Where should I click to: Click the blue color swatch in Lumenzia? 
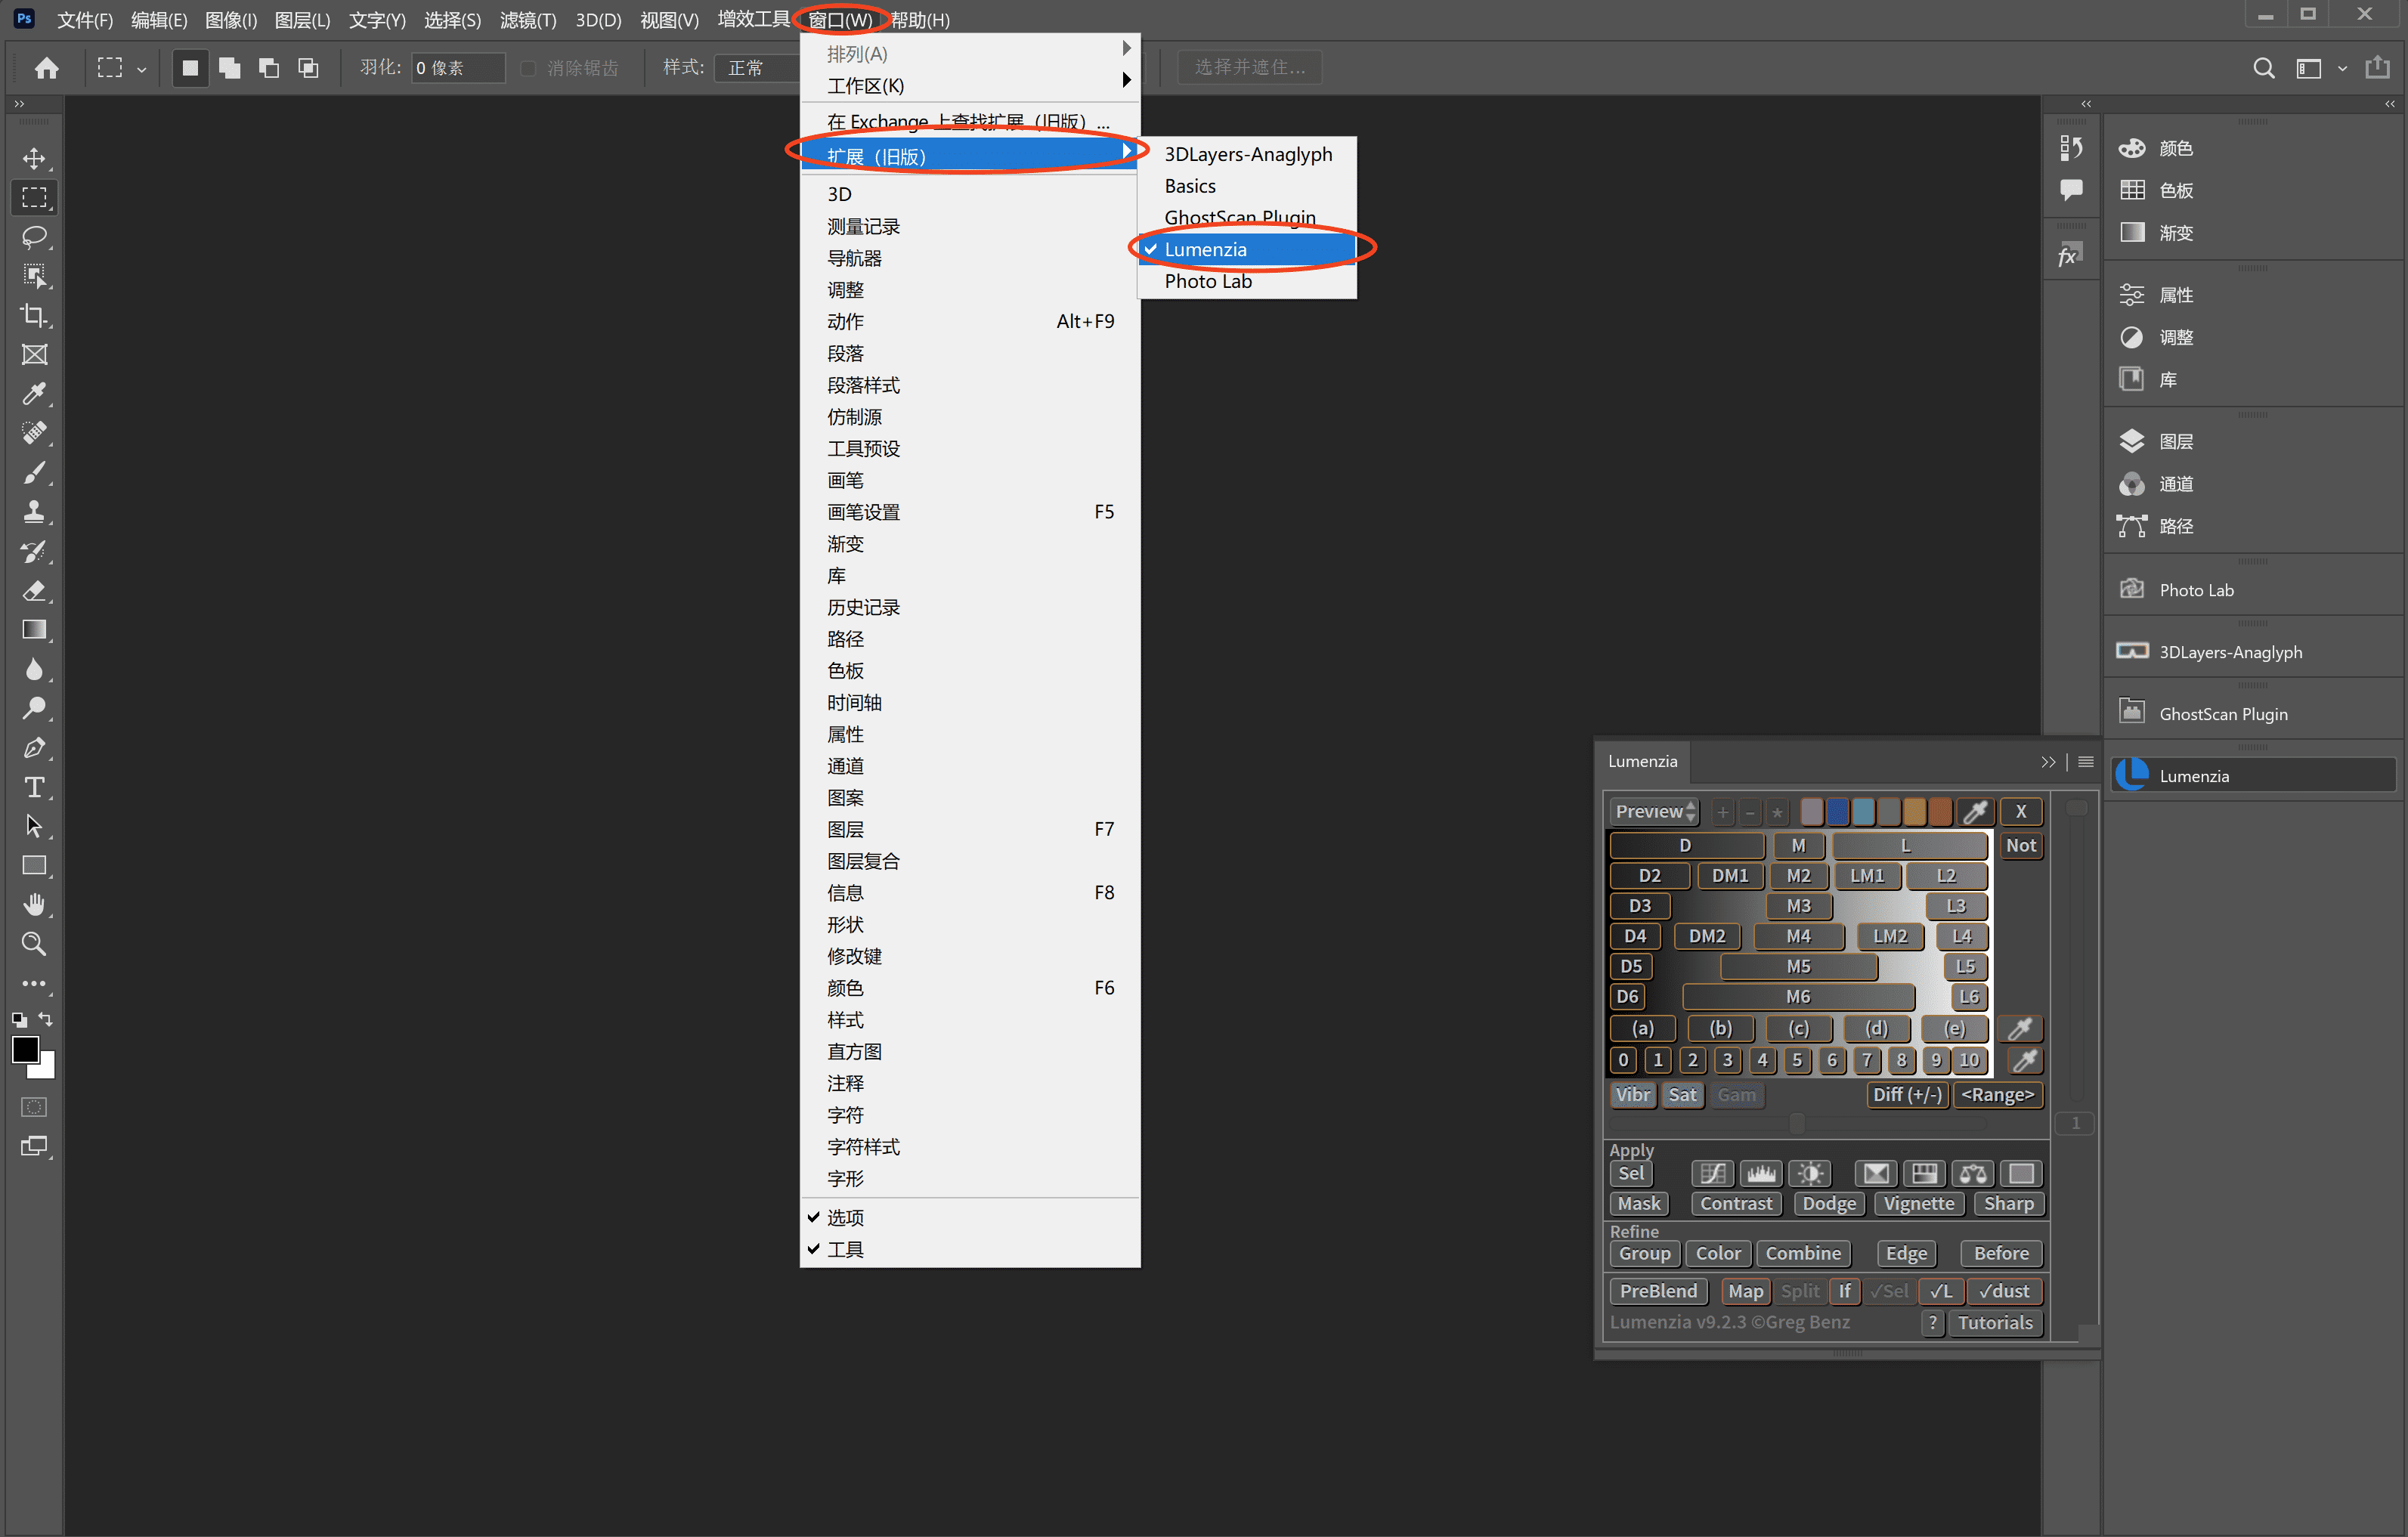(x=1837, y=811)
